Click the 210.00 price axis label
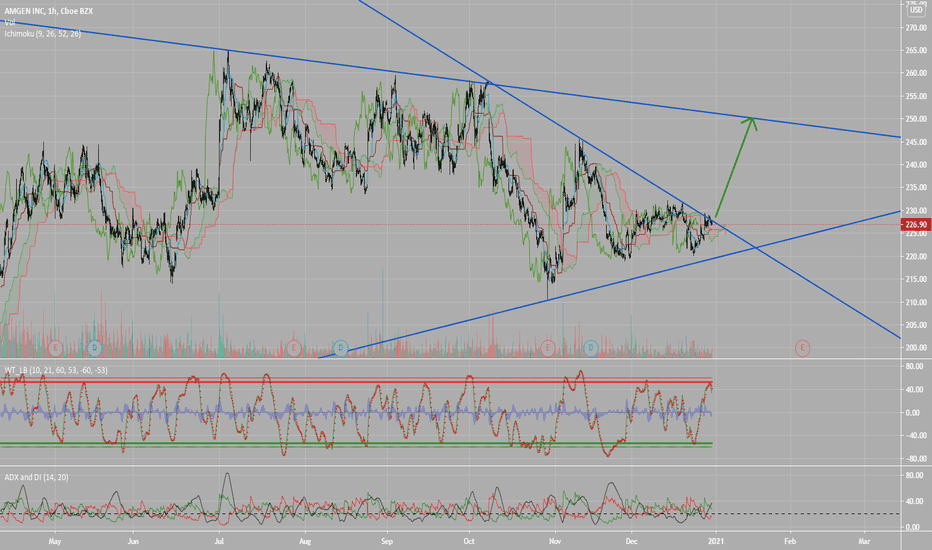This screenshot has height=550, width=932. tap(916, 302)
